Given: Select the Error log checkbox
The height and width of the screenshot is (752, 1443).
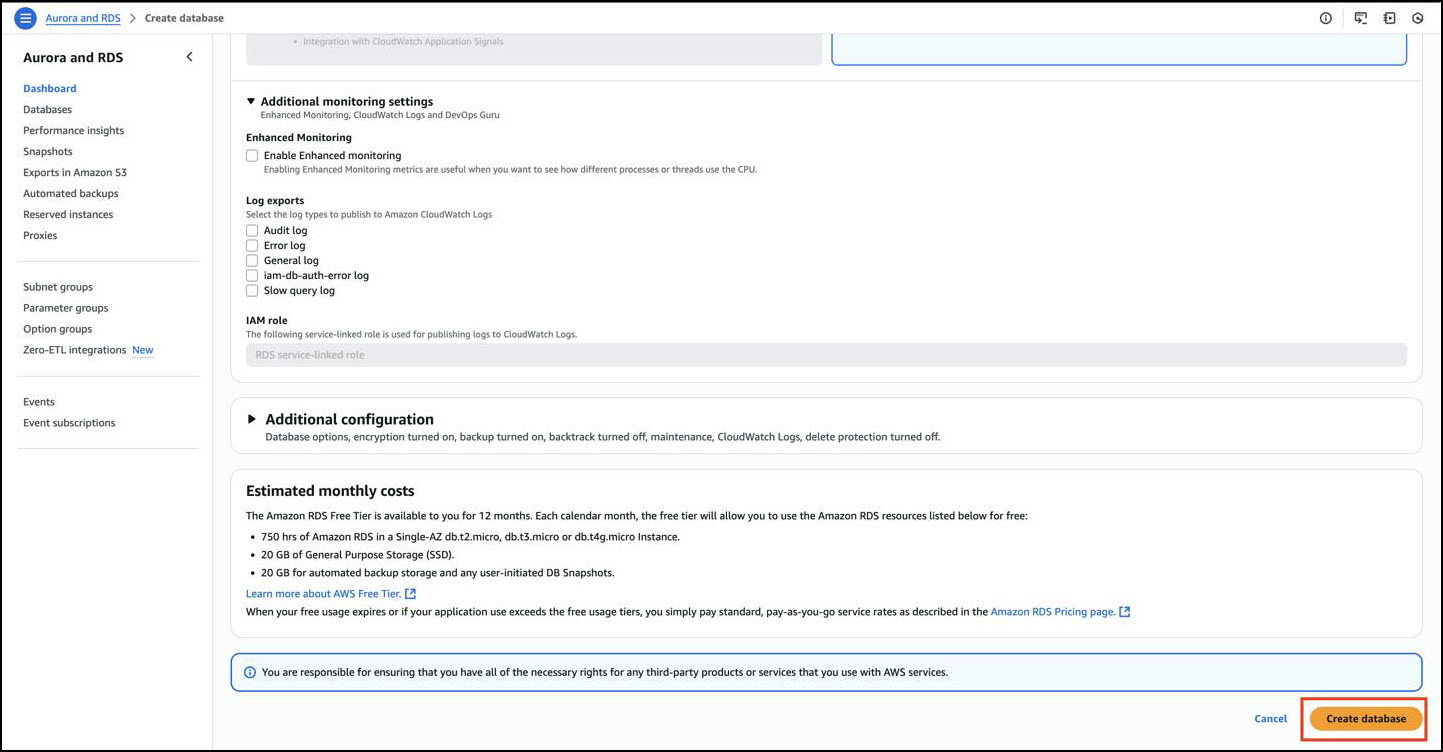Looking at the screenshot, I should tap(252, 246).
